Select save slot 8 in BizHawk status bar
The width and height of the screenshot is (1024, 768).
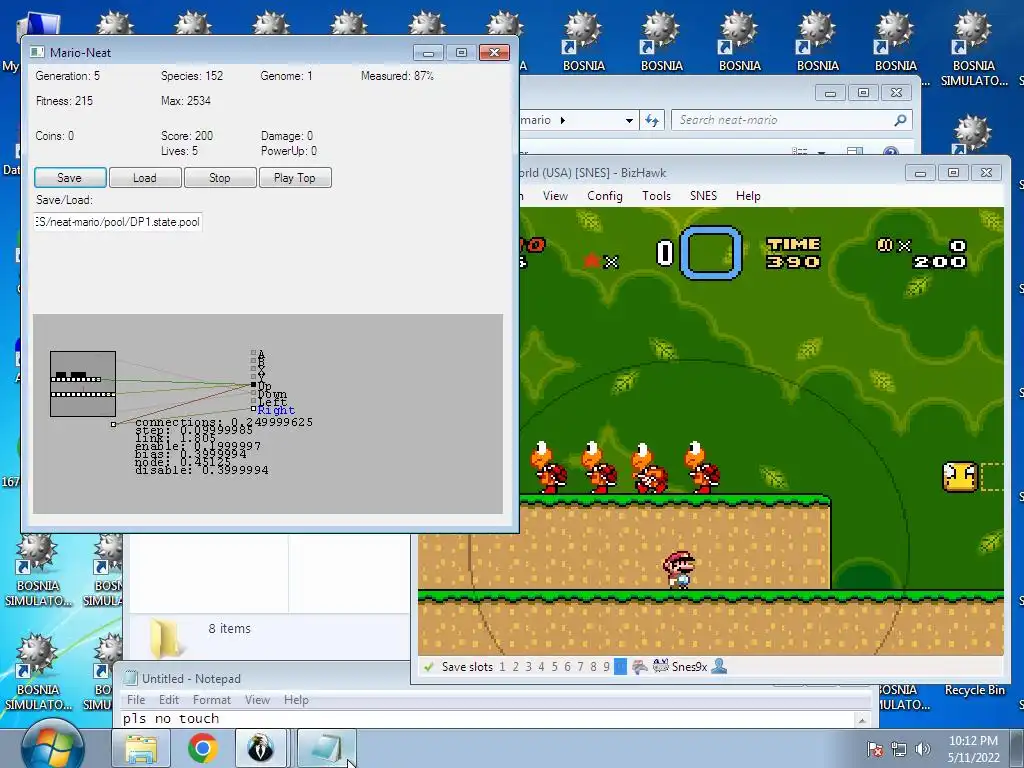pyautogui.click(x=593, y=667)
